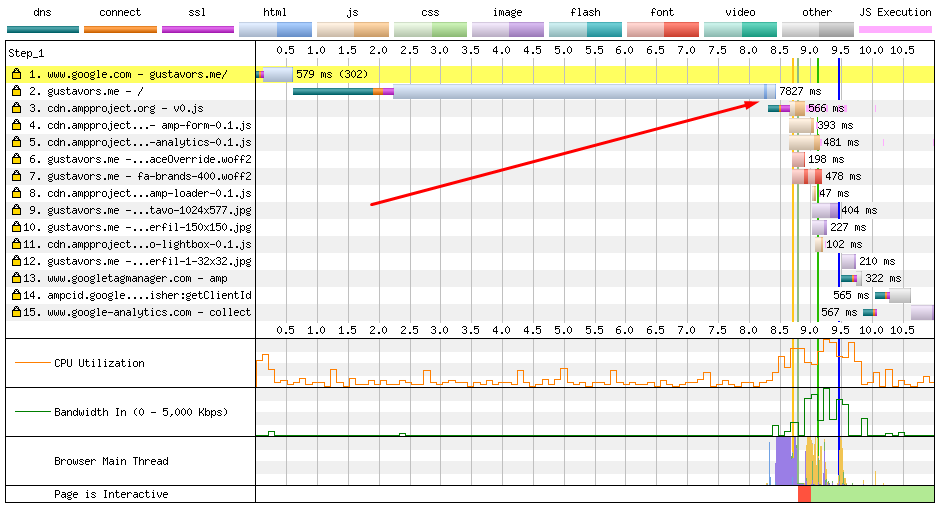Click the font legend color swatch
This screenshot has height=512, width=944.
click(663, 30)
